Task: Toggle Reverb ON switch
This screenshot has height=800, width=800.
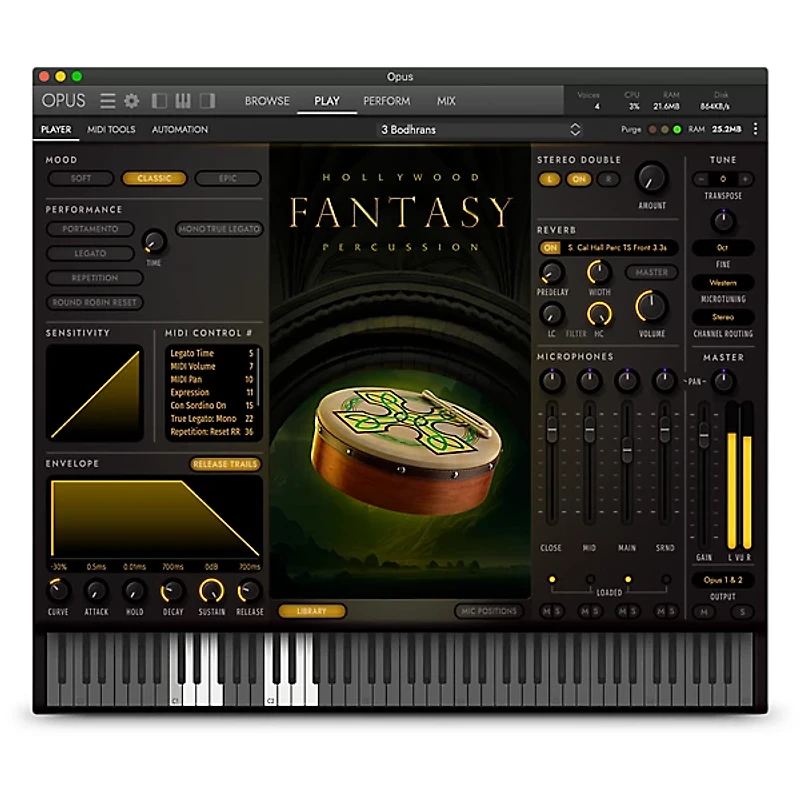Action: tap(550, 248)
